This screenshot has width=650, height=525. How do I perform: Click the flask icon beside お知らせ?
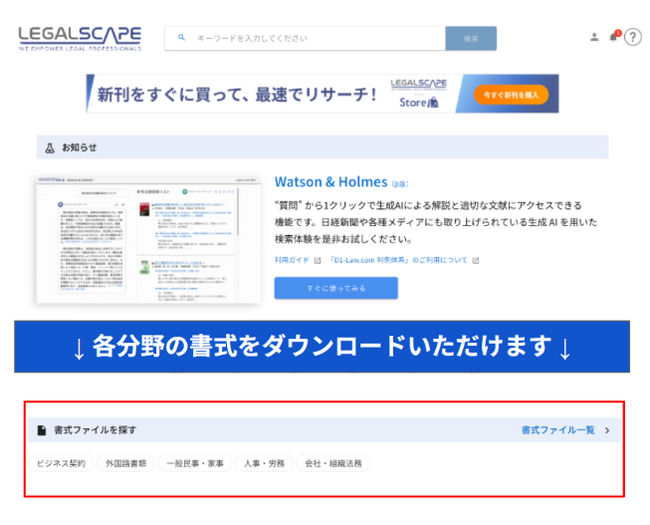pyautogui.click(x=50, y=148)
